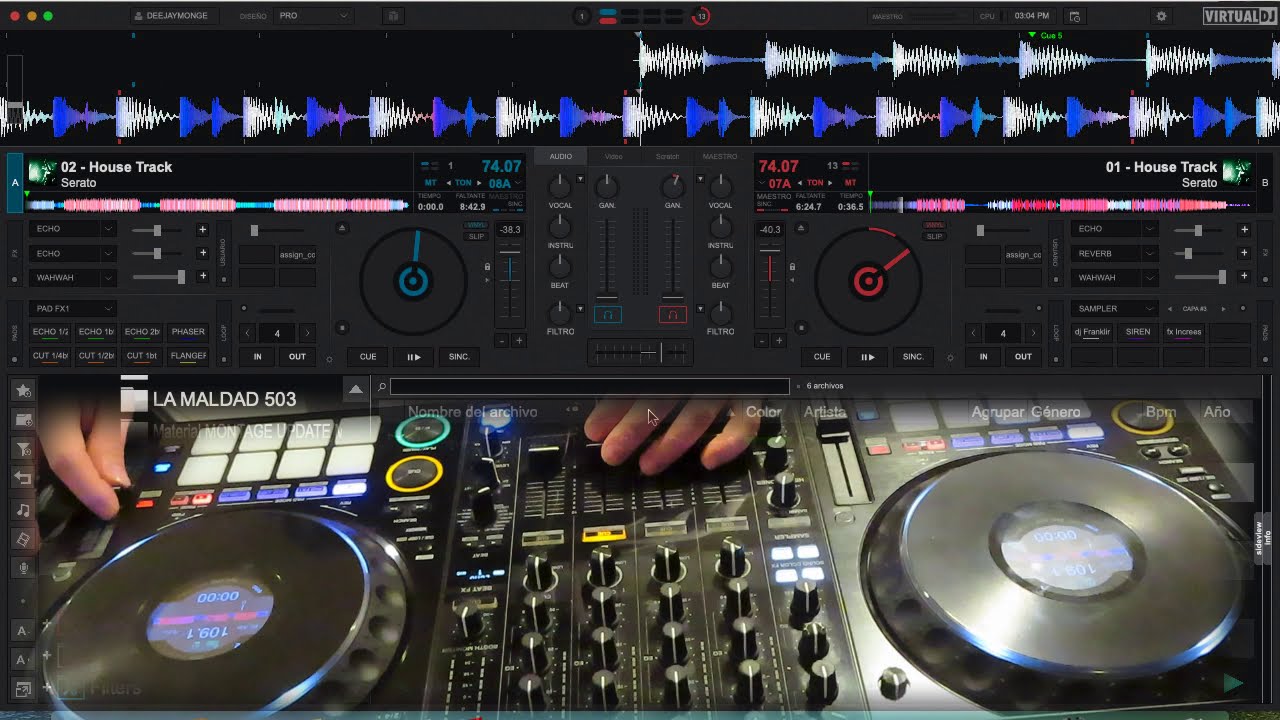
Task: Open deck B key 07A dropdown arrow
Action: pos(763,184)
